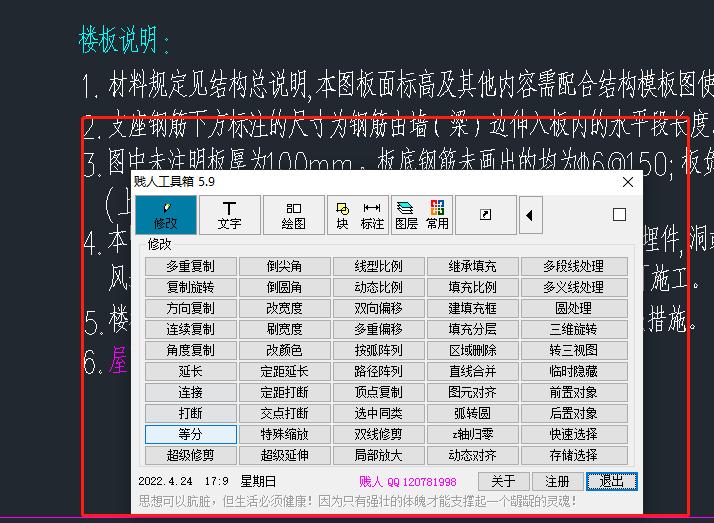The image size is (714, 523).
Task: Click the 打断 button
Action: point(191,413)
